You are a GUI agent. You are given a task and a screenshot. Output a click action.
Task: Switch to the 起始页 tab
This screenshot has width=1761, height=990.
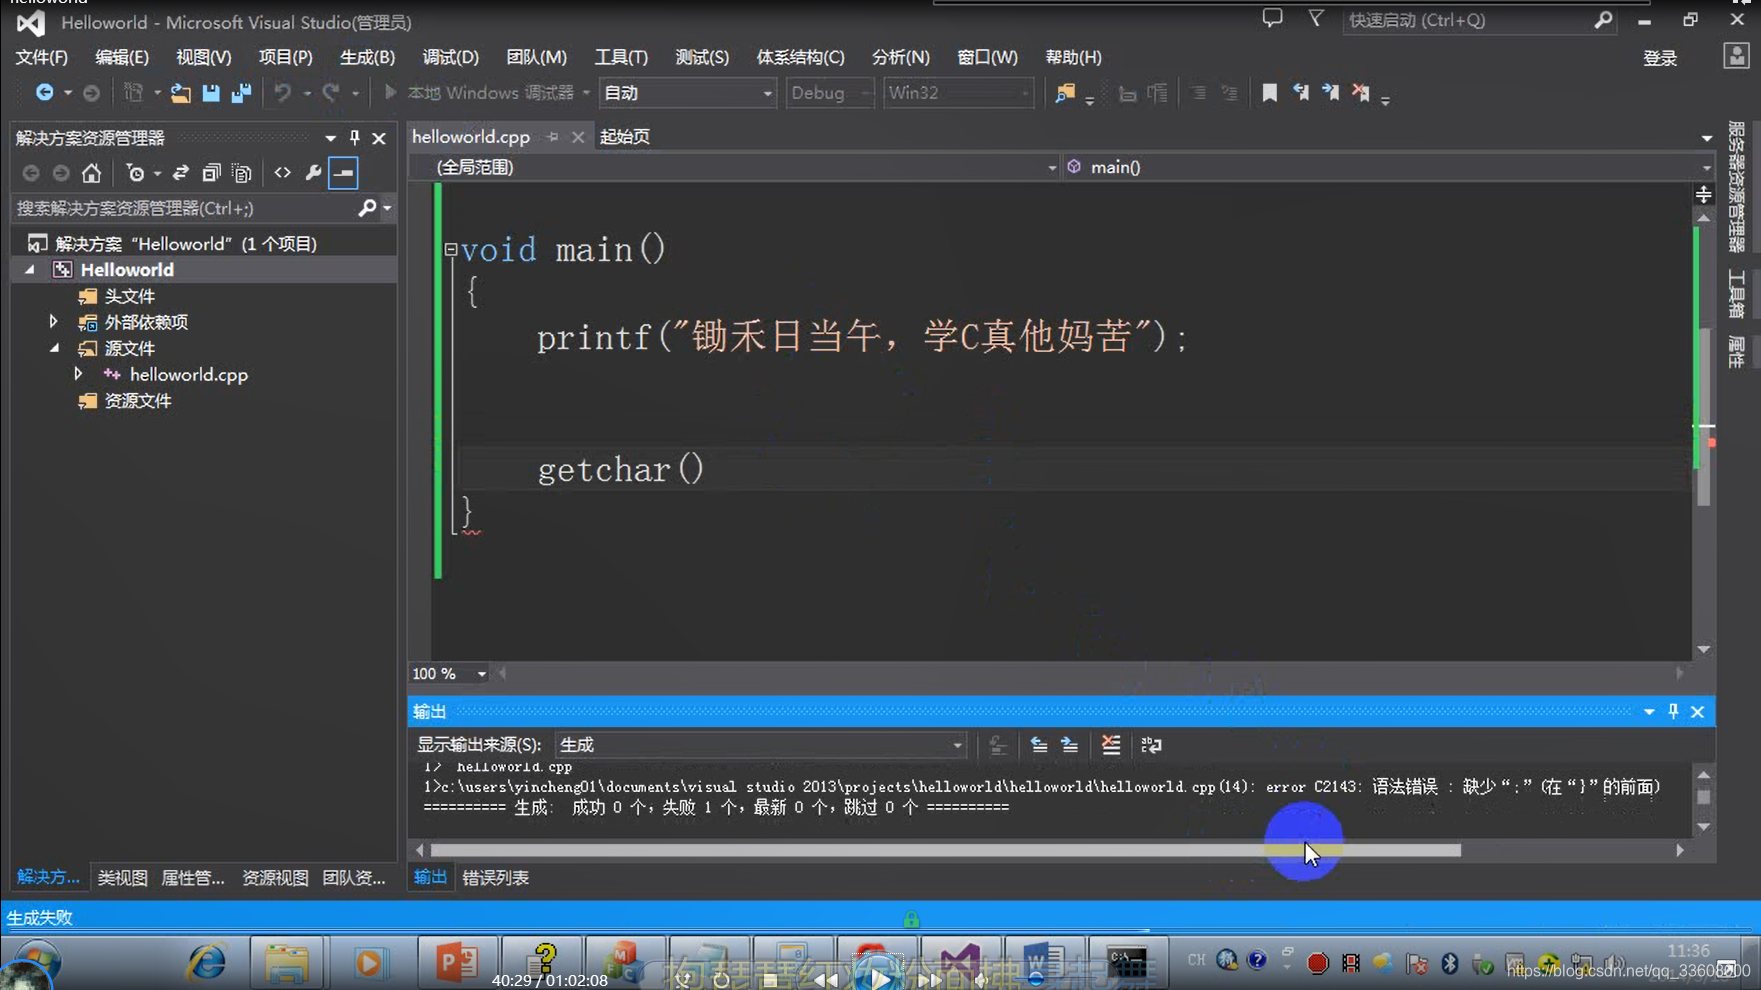pyautogui.click(x=623, y=136)
